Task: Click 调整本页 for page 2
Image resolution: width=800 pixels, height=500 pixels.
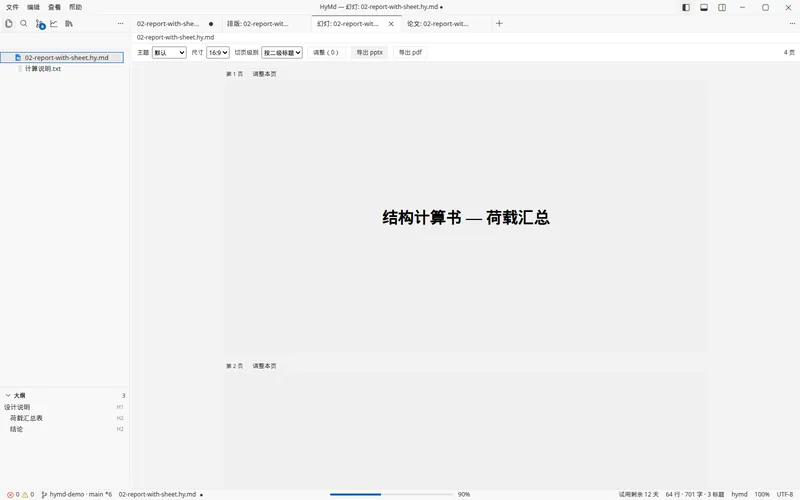Action: click(x=264, y=366)
